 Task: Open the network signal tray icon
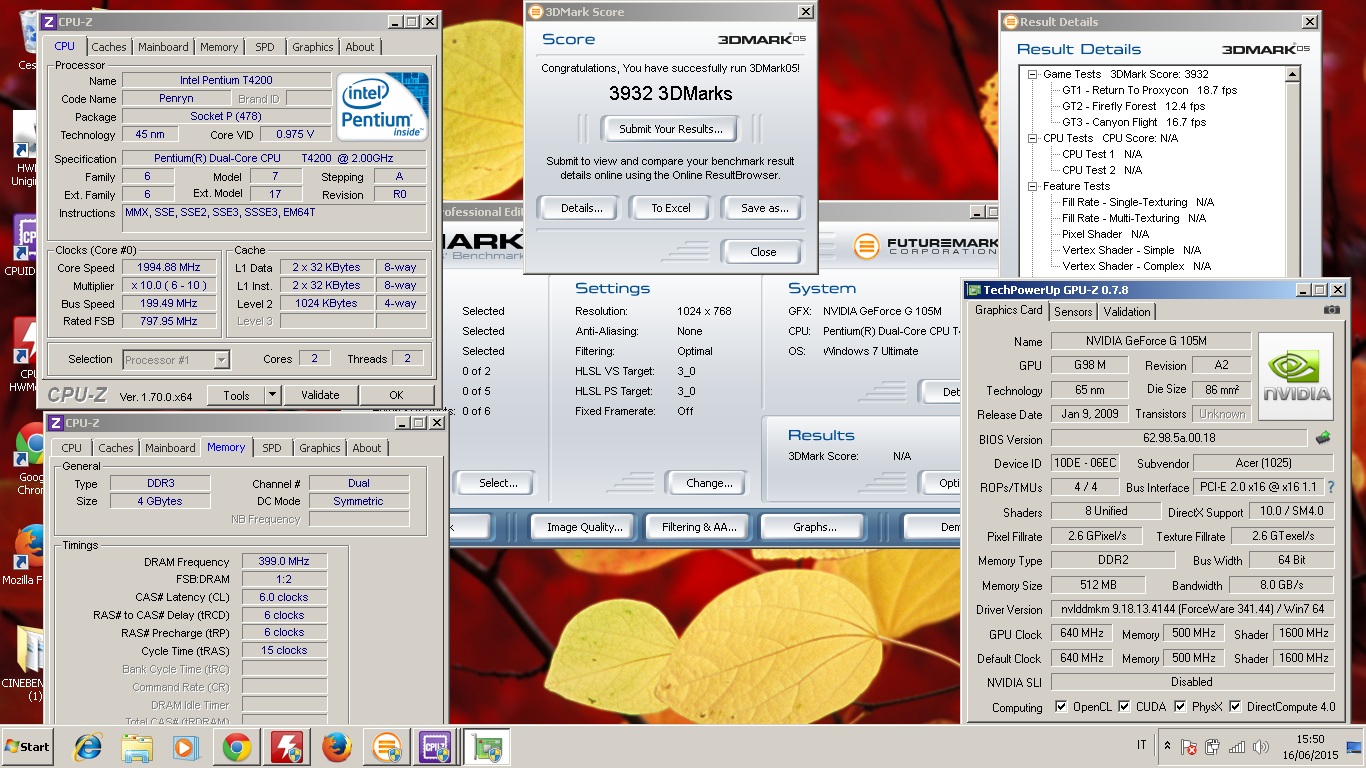pyautogui.click(x=1237, y=747)
